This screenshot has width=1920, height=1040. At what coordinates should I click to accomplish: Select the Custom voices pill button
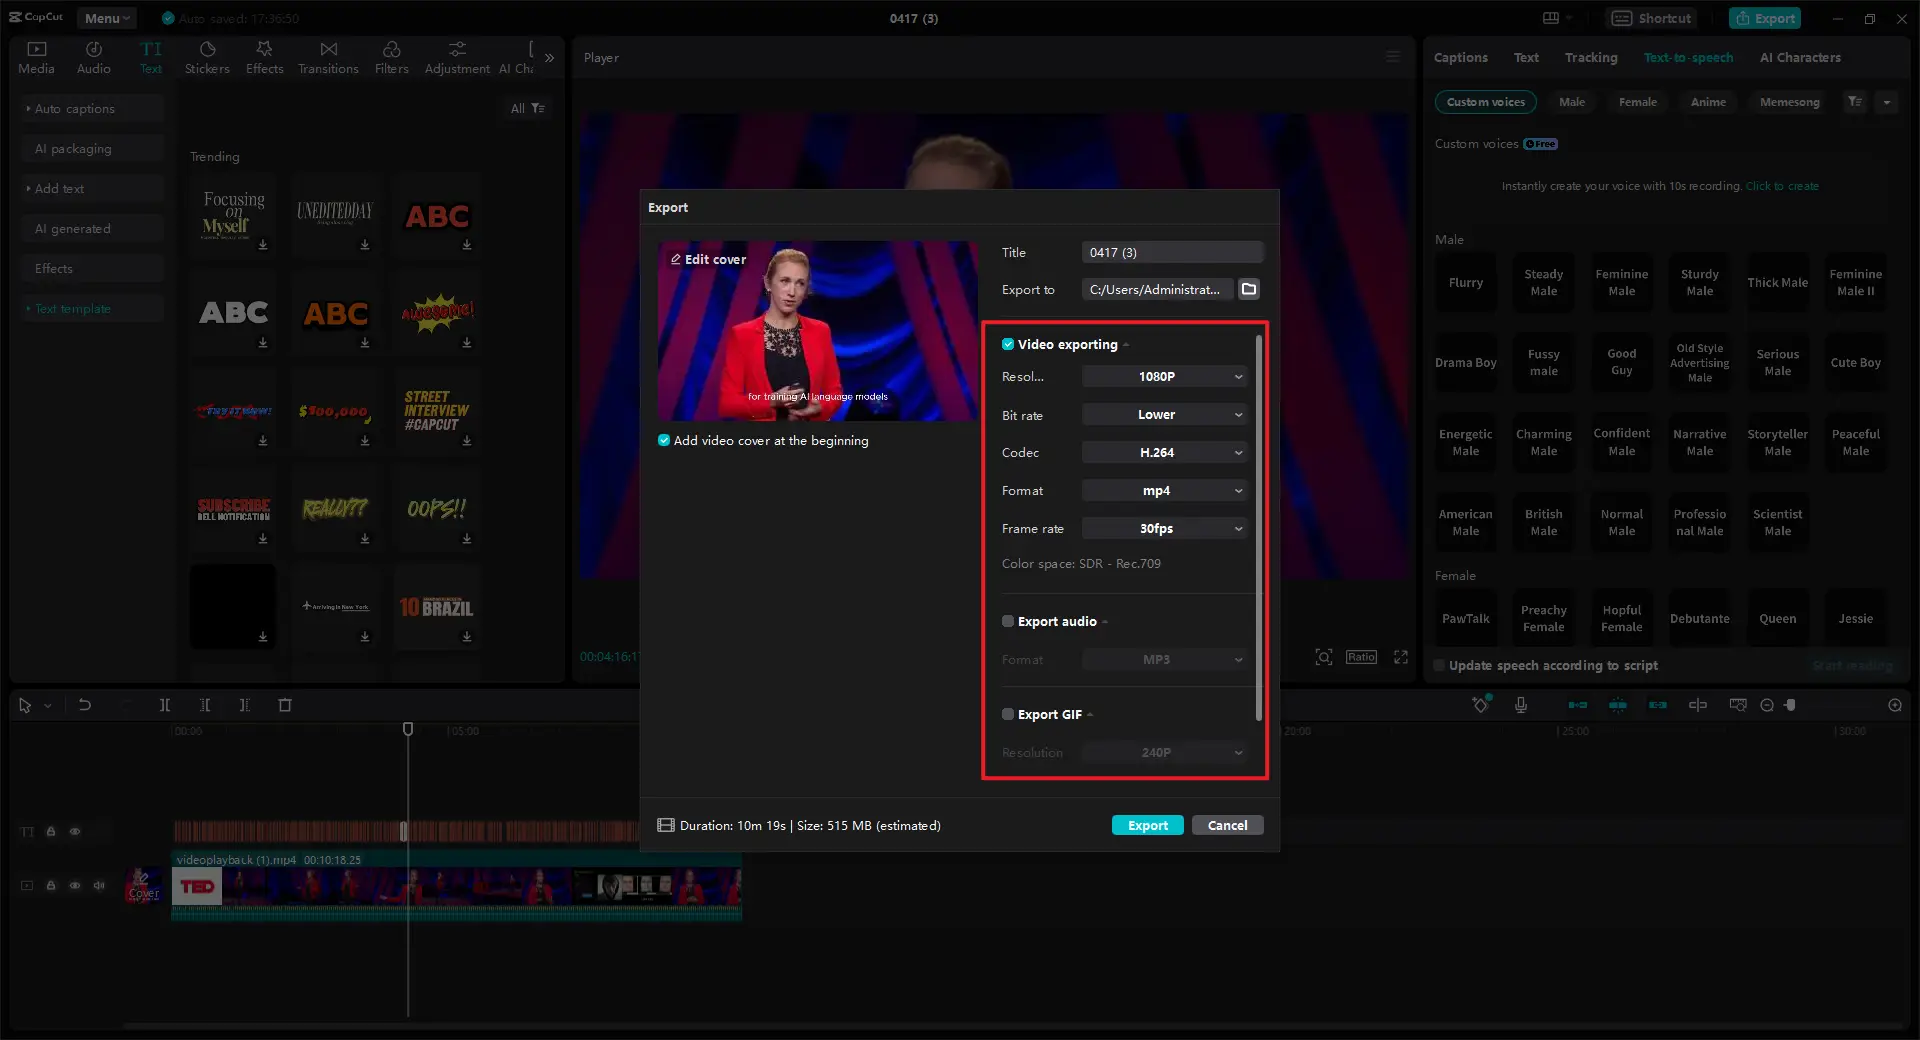coord(1485,102)
